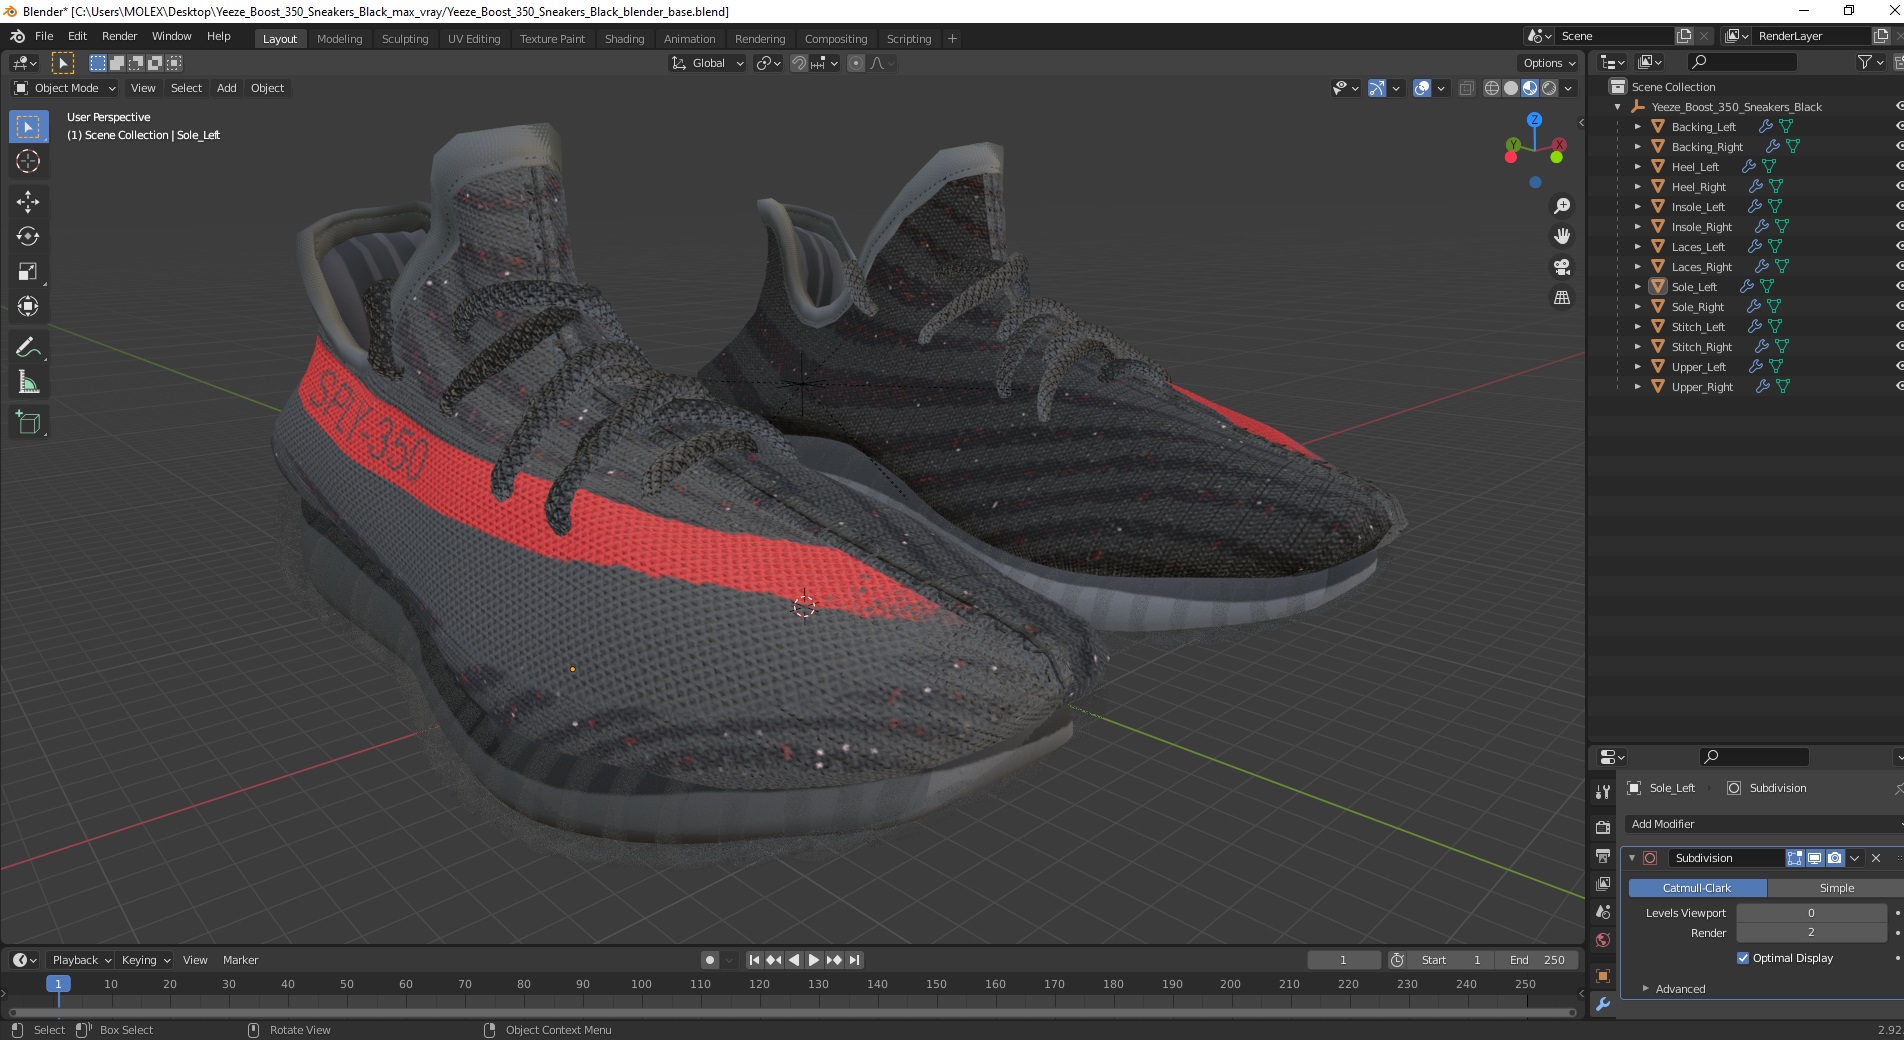The height and width of the screenshot is (1040, 1904).
Task: Click the End frame field
Action: tap(1539, 960)
